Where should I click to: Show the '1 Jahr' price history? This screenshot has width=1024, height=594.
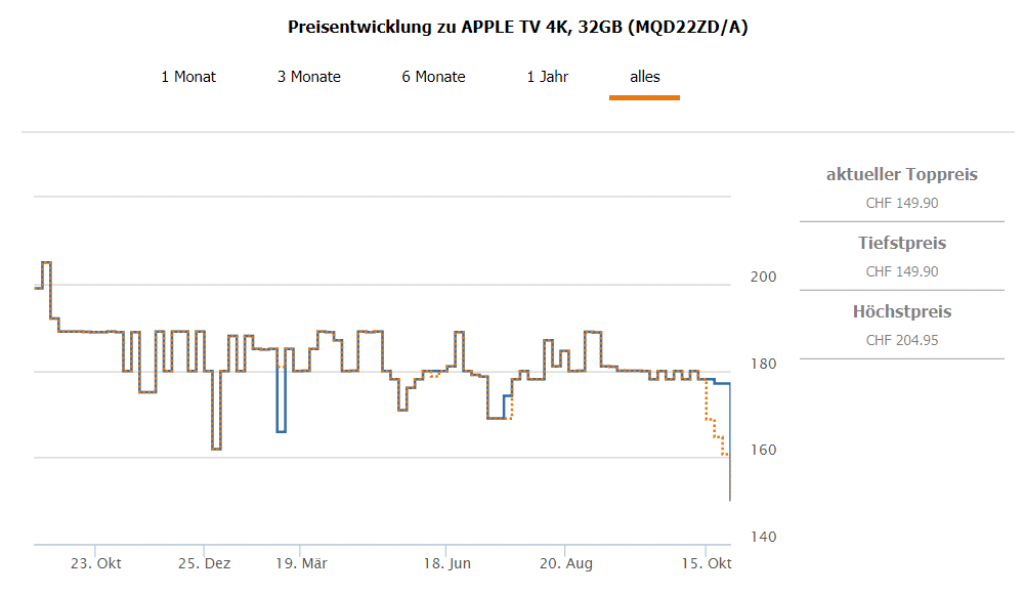547,76
